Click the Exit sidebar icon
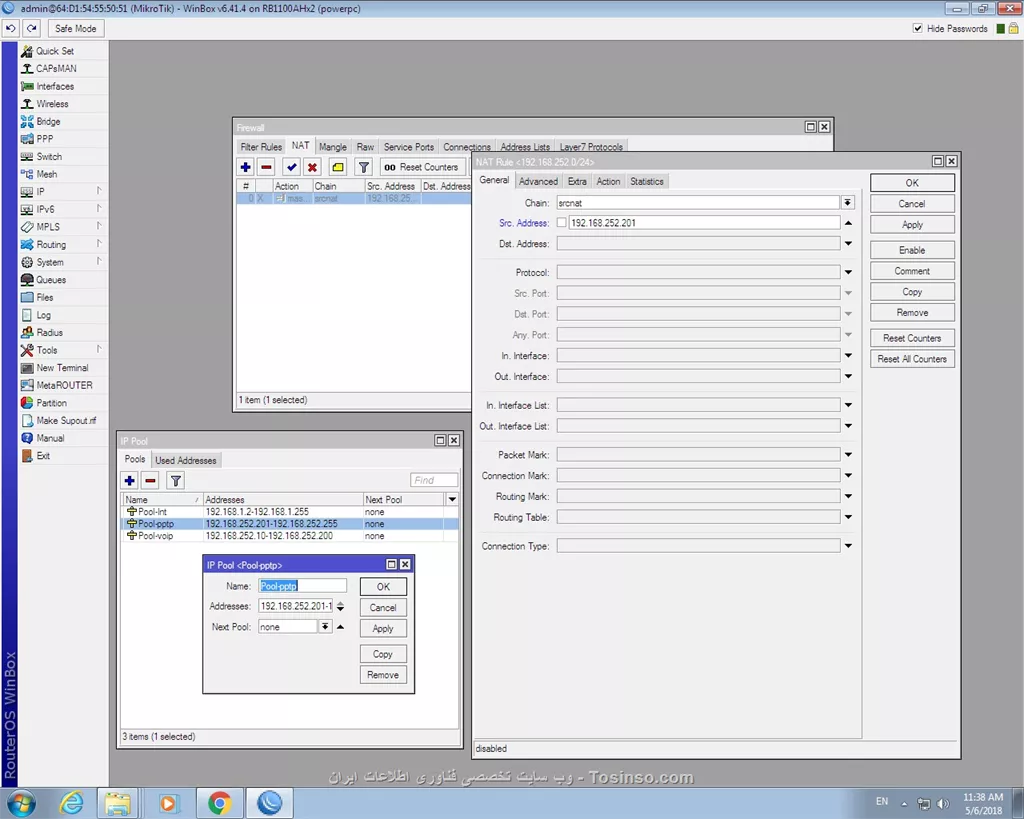Image resolution: width=1024 pixels, height=819 pixels. click(x=27, y=456)
